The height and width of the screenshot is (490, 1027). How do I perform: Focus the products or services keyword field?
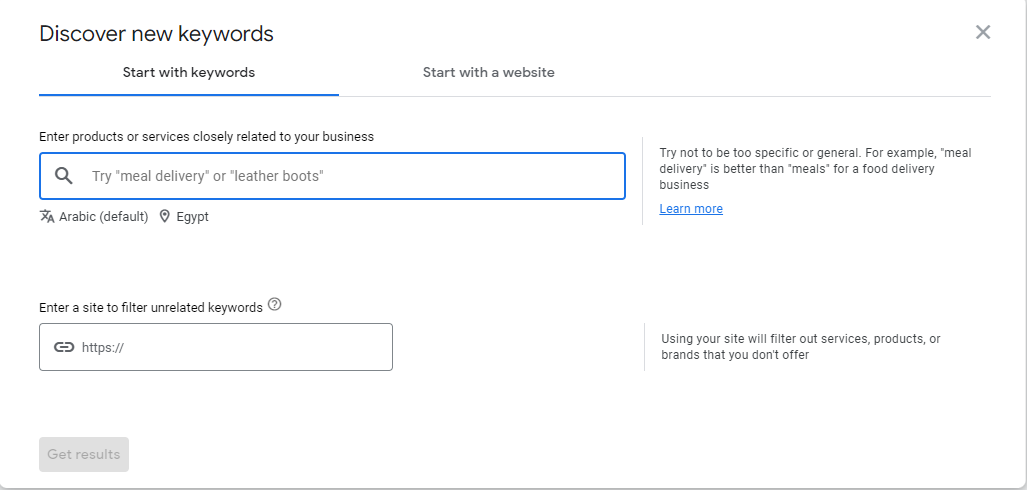click(x=350, y=176)
